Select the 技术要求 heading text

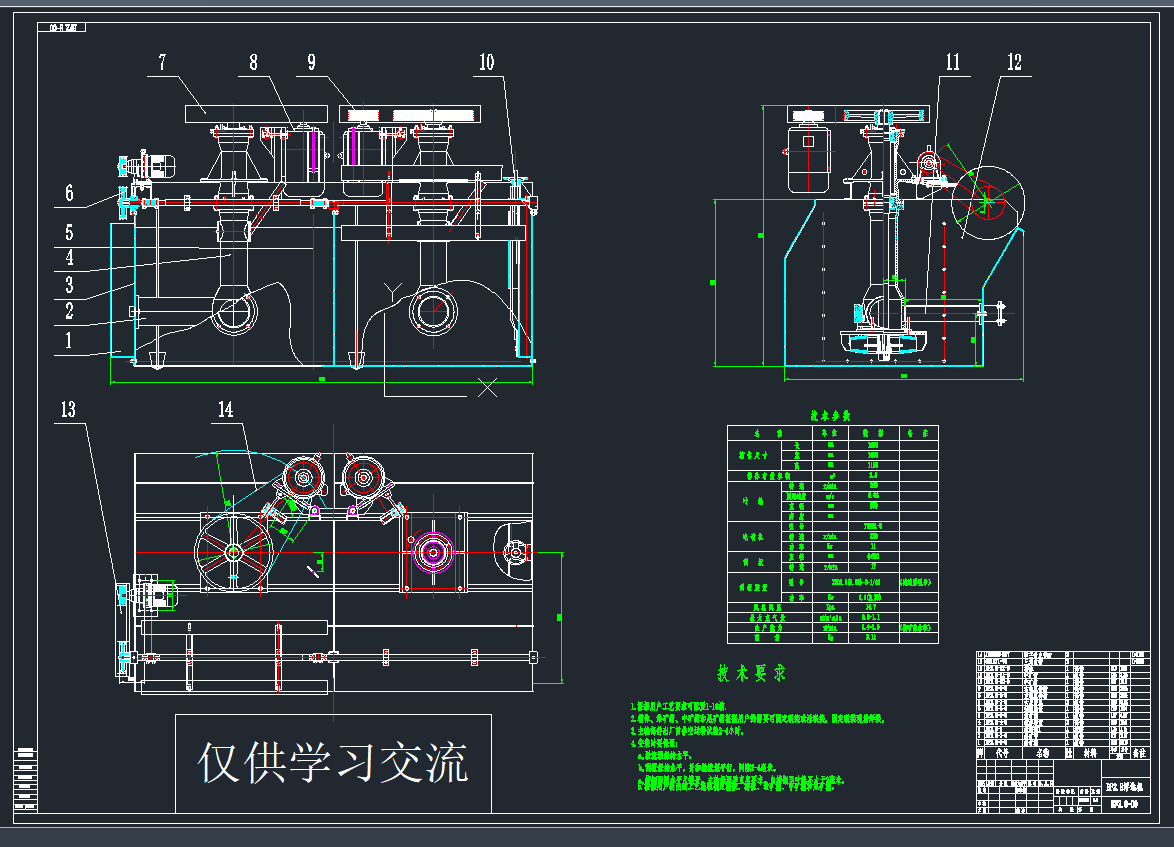coord(750,674)
